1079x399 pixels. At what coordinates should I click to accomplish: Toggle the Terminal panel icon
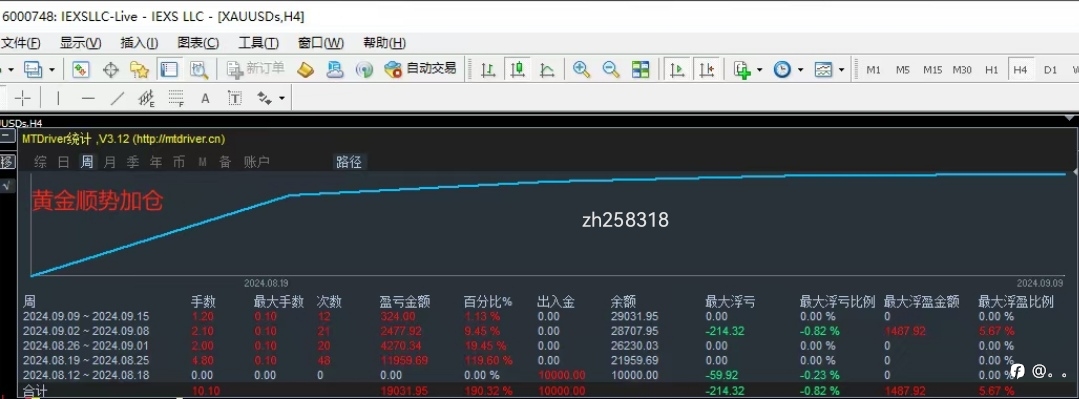pyautogui.click(x=169, y=69)
